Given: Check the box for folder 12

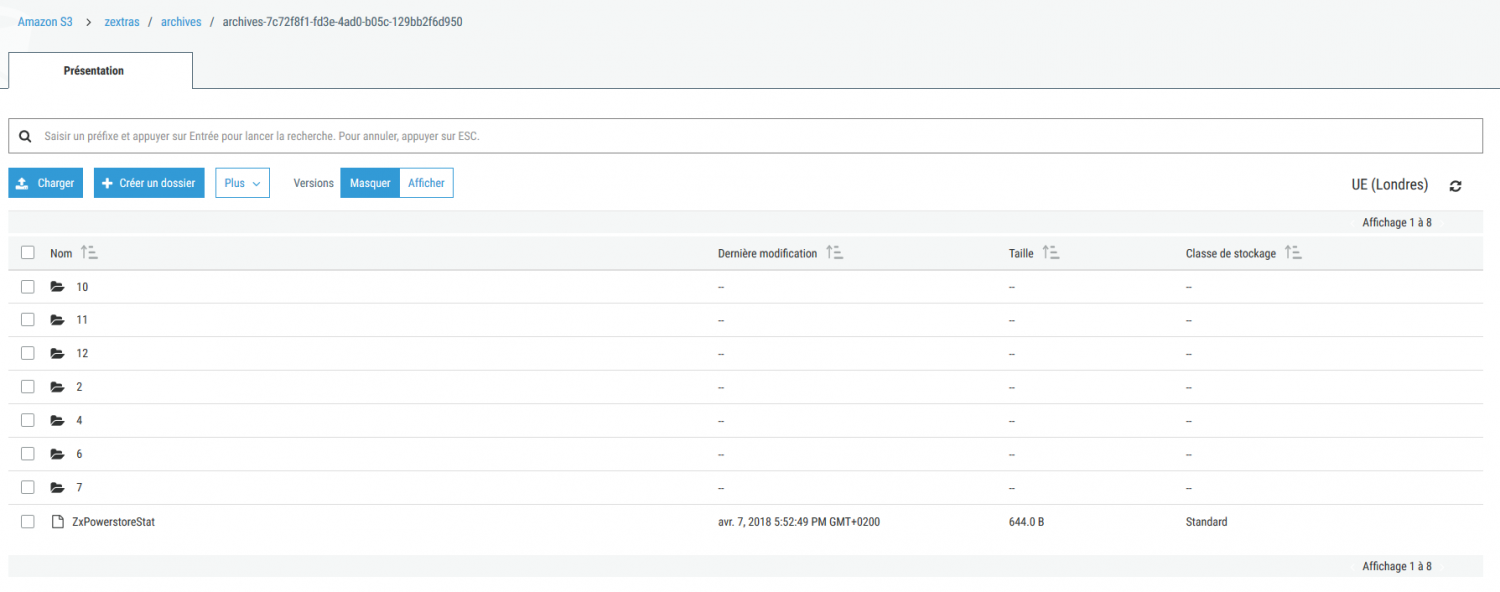Looking at the screenshot, I should 28,354.
